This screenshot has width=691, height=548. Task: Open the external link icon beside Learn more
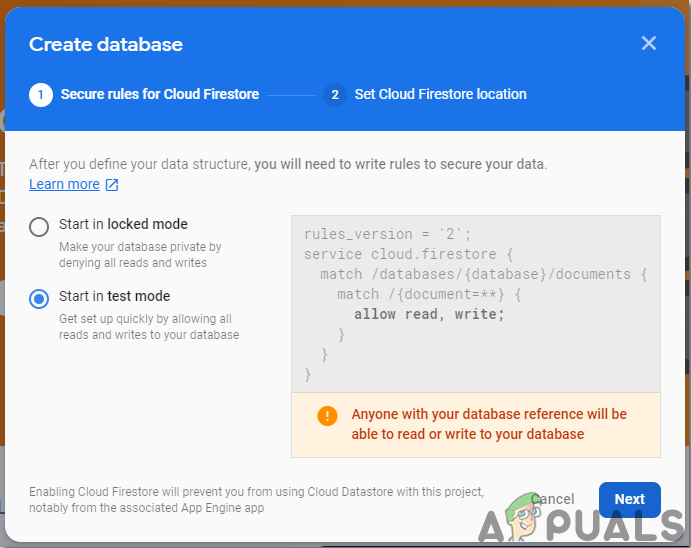click(x=112, y=185)
